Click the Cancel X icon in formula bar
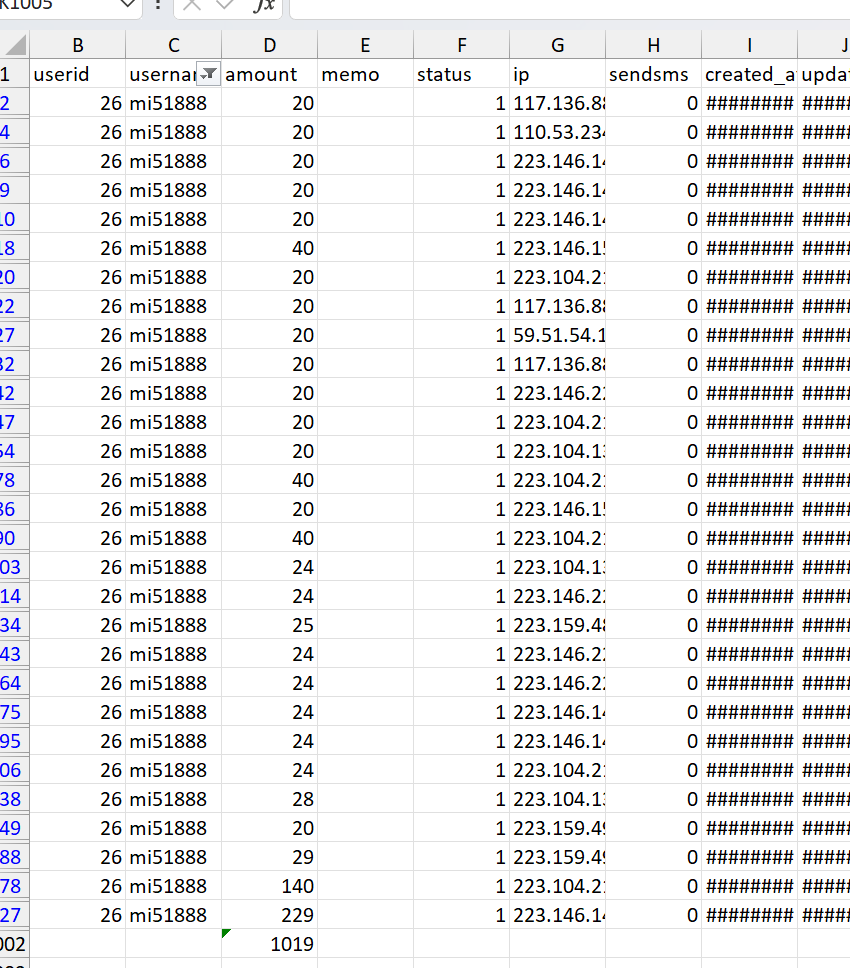 (x=192, y=6)
